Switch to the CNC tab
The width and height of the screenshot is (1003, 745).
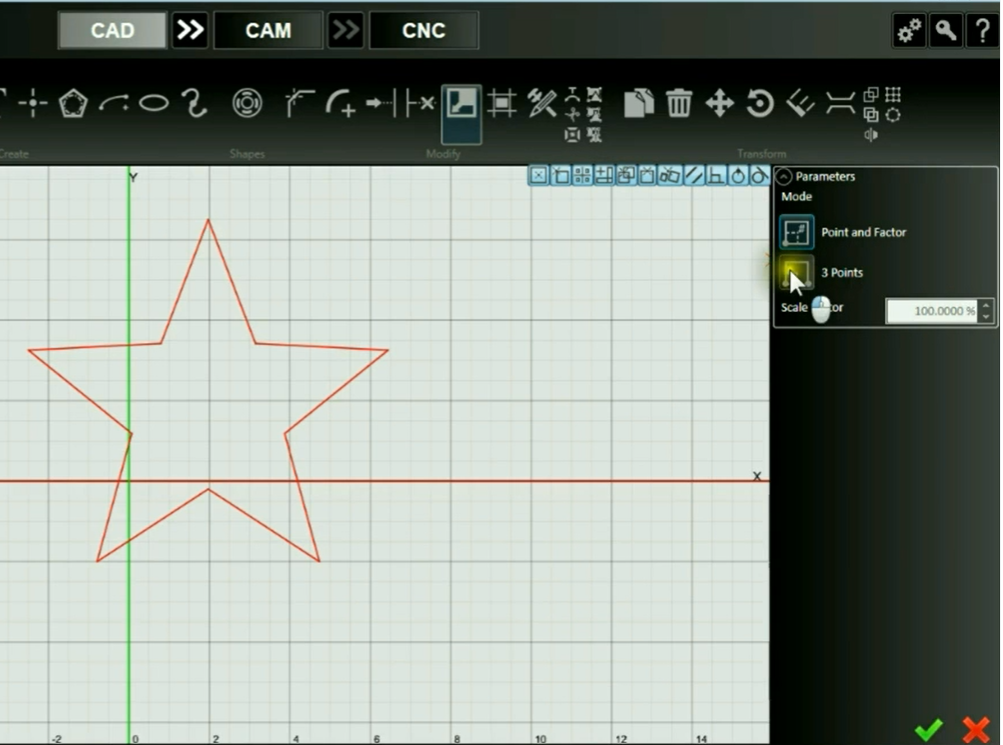coord(423,30)
